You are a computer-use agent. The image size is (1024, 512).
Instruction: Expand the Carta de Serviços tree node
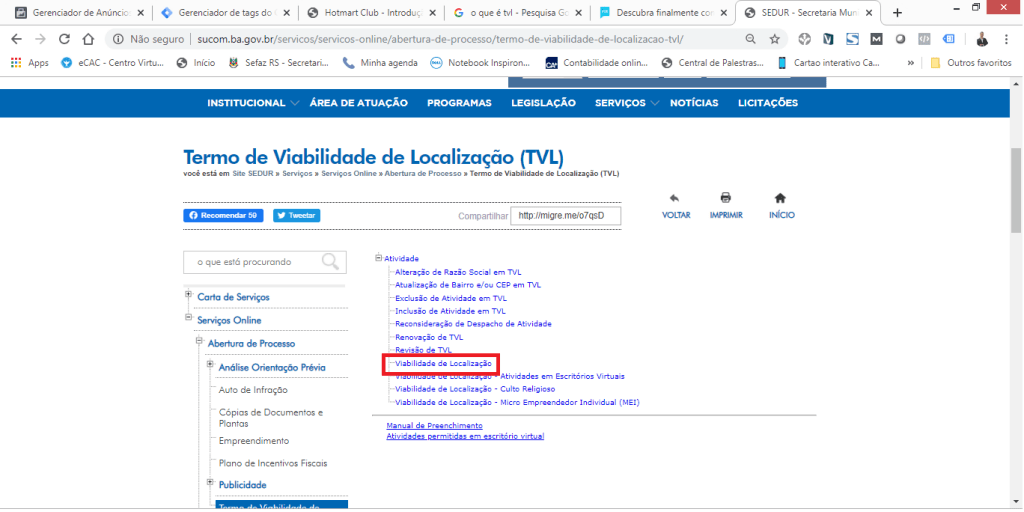click(189, 295)
